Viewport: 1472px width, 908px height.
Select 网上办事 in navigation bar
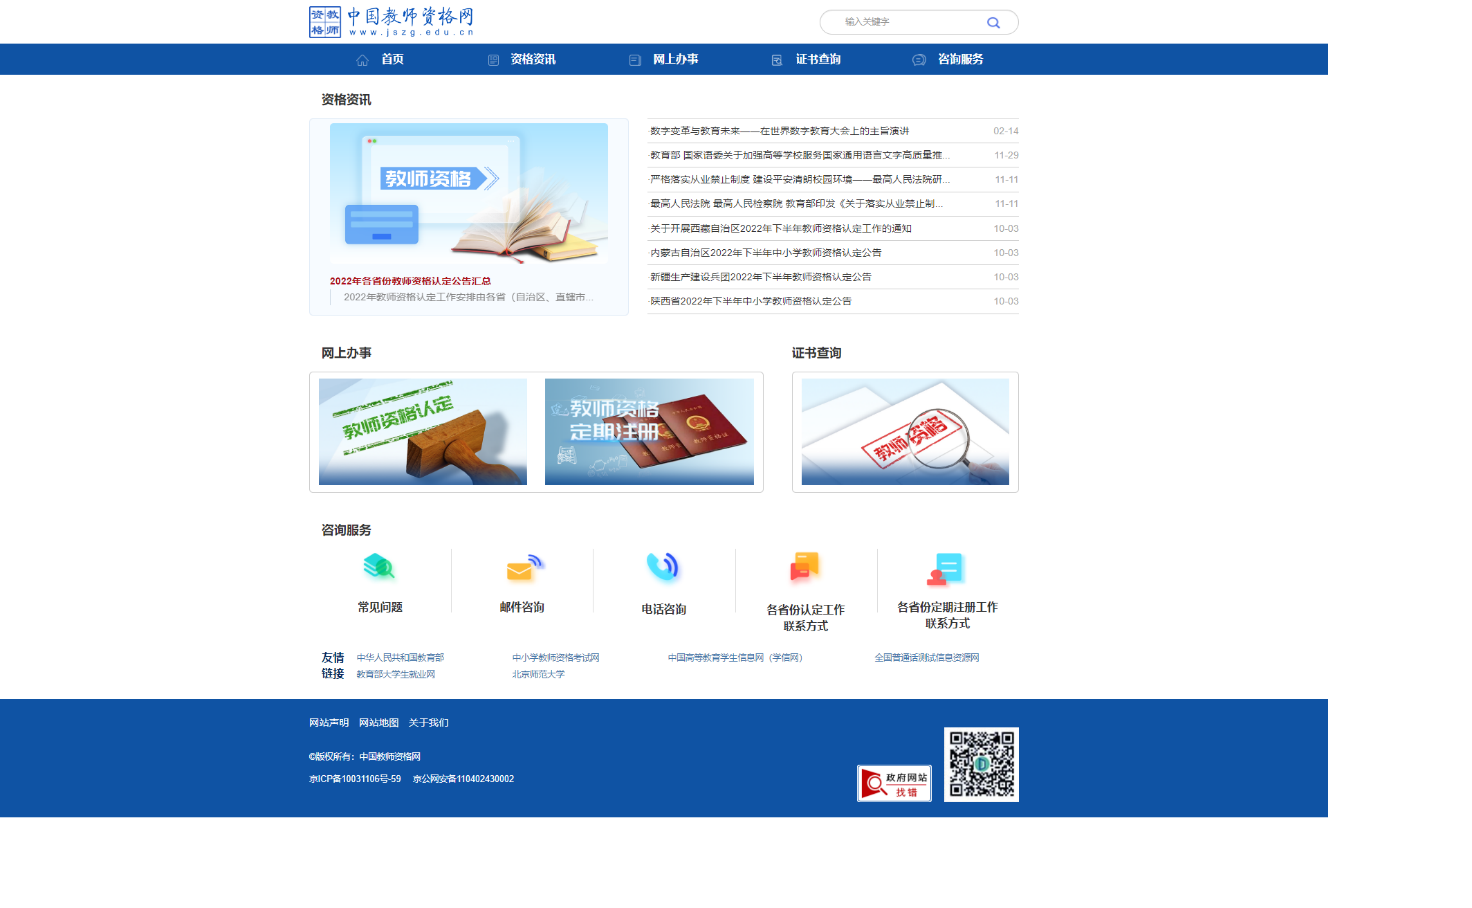(x=664, y=60)
